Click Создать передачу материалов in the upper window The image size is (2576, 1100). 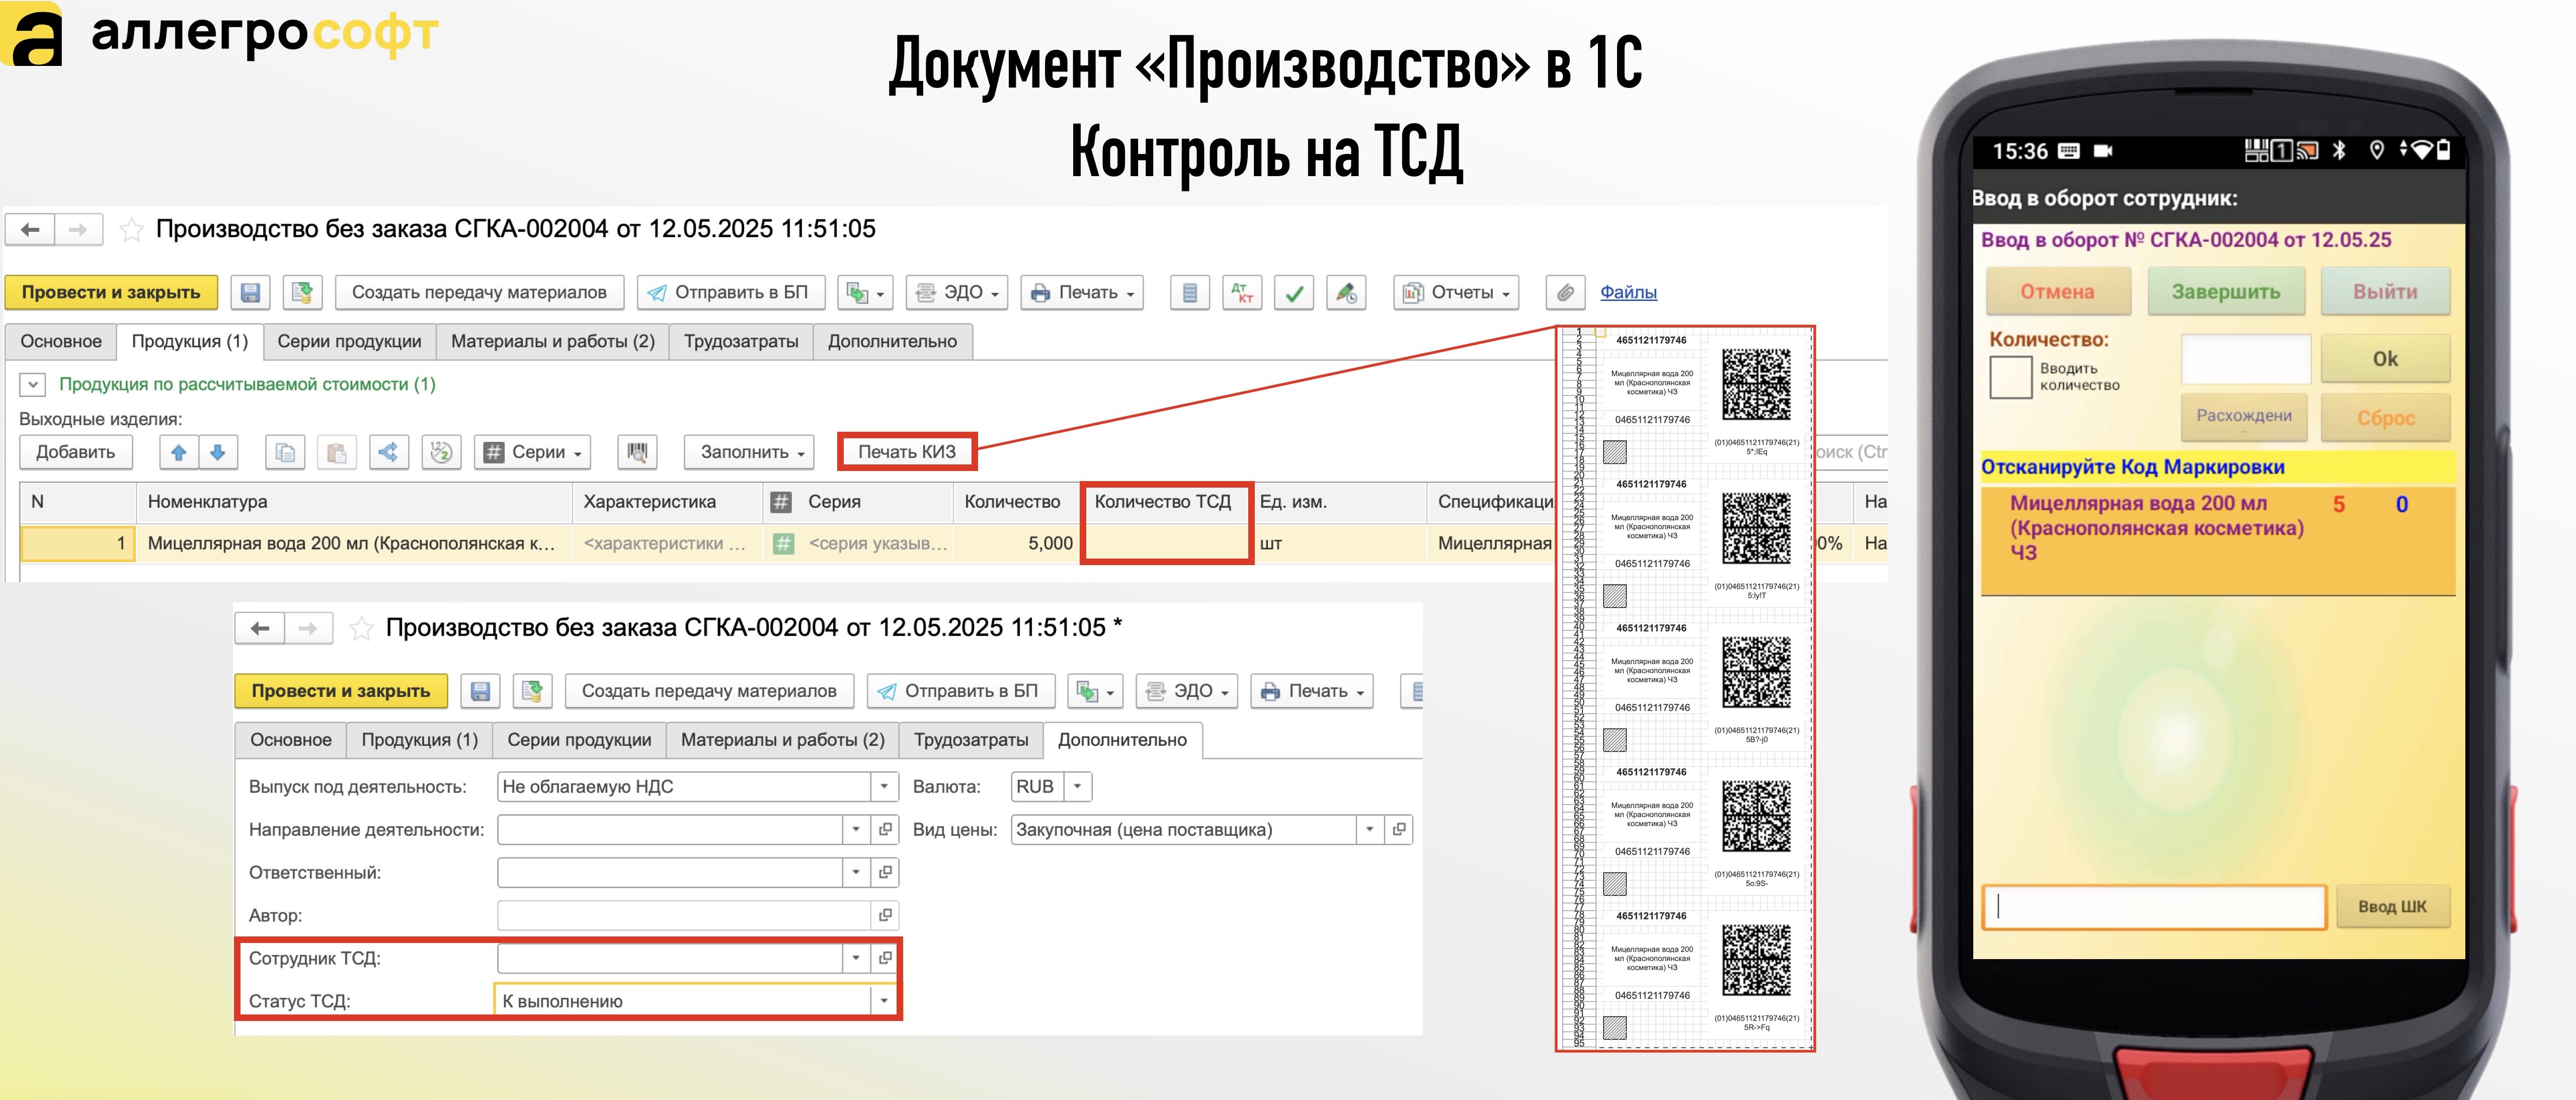click(479, 292)
